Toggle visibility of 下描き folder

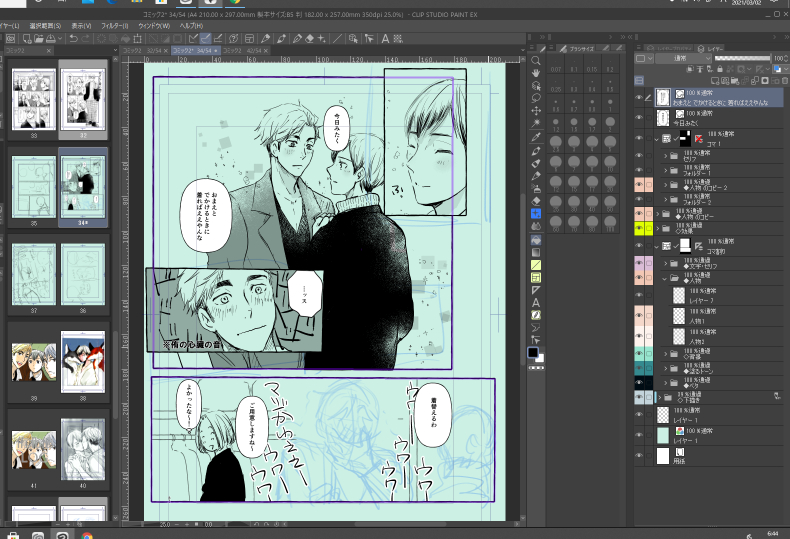click(639, 397)
